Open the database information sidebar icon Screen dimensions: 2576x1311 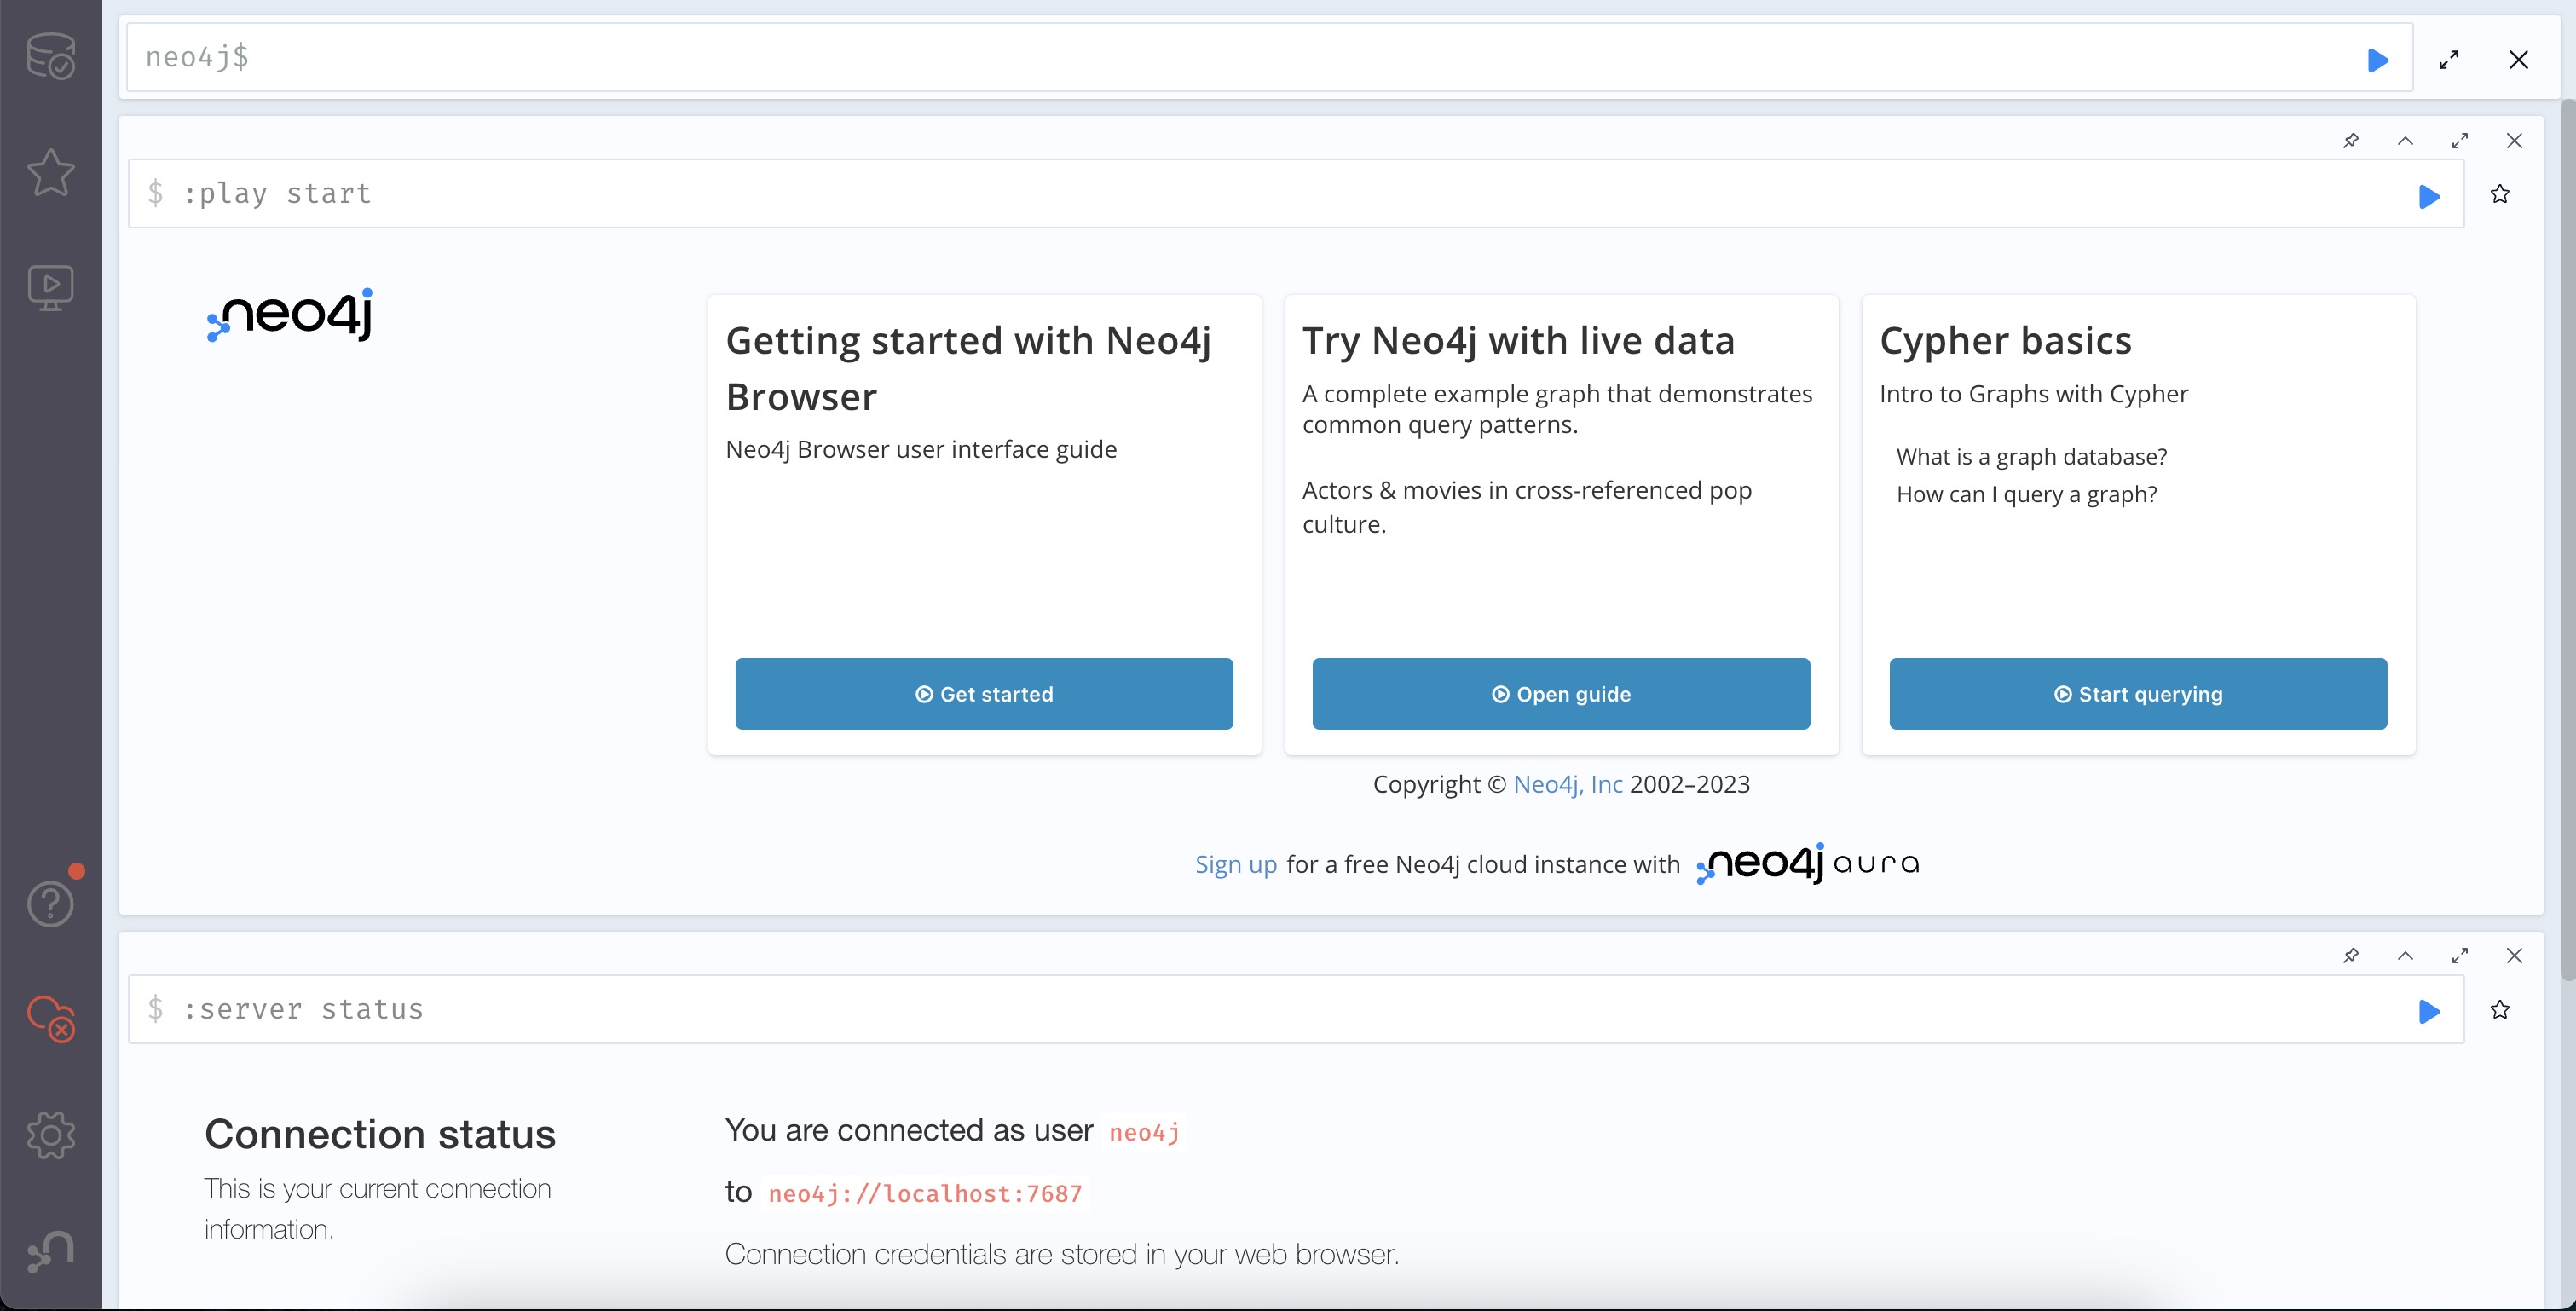pyautogui.click(x=50, y=56)
